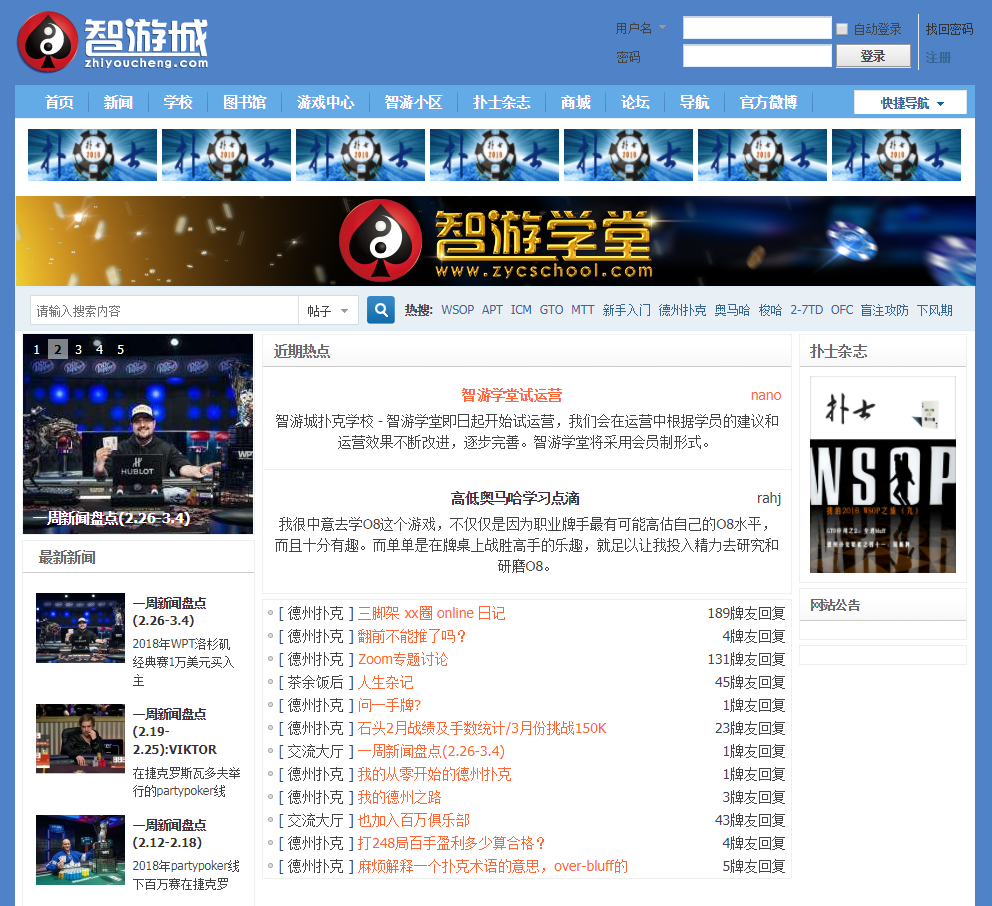Open thread 石头2月战绩及手数统计
Image resolution: width=992 pixels, height=906 pixels.
tap(482, 728)
